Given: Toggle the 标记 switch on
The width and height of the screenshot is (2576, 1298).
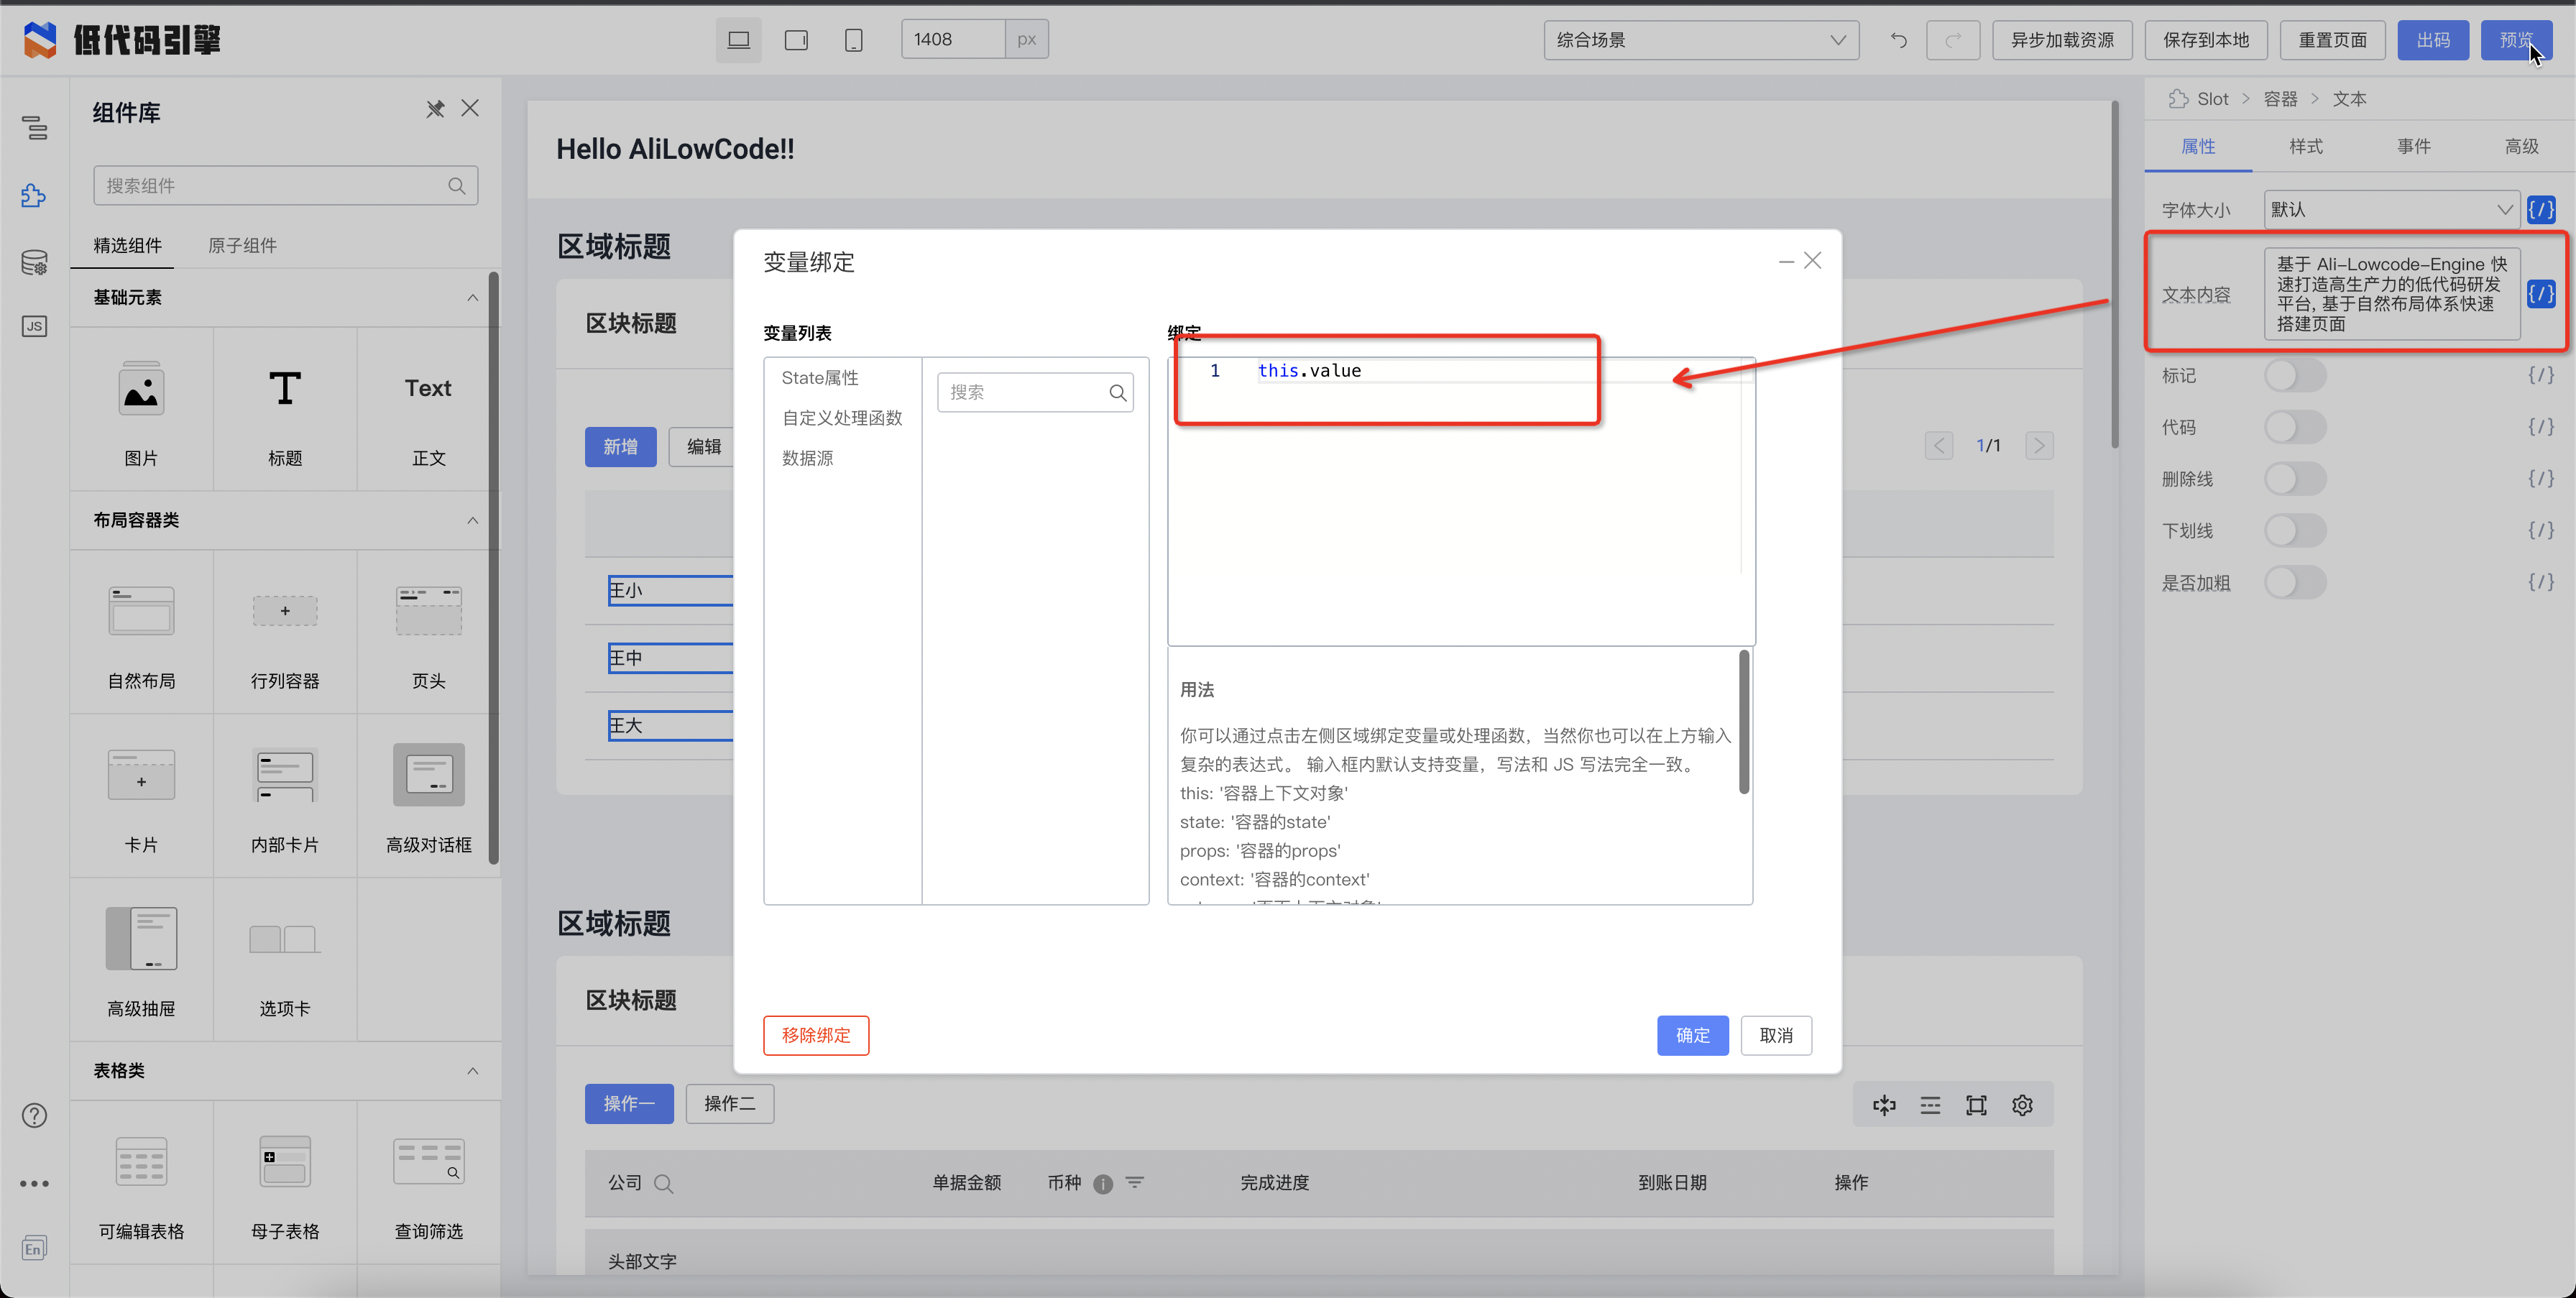Looking at the screenshot, I should click(2294, 376).
